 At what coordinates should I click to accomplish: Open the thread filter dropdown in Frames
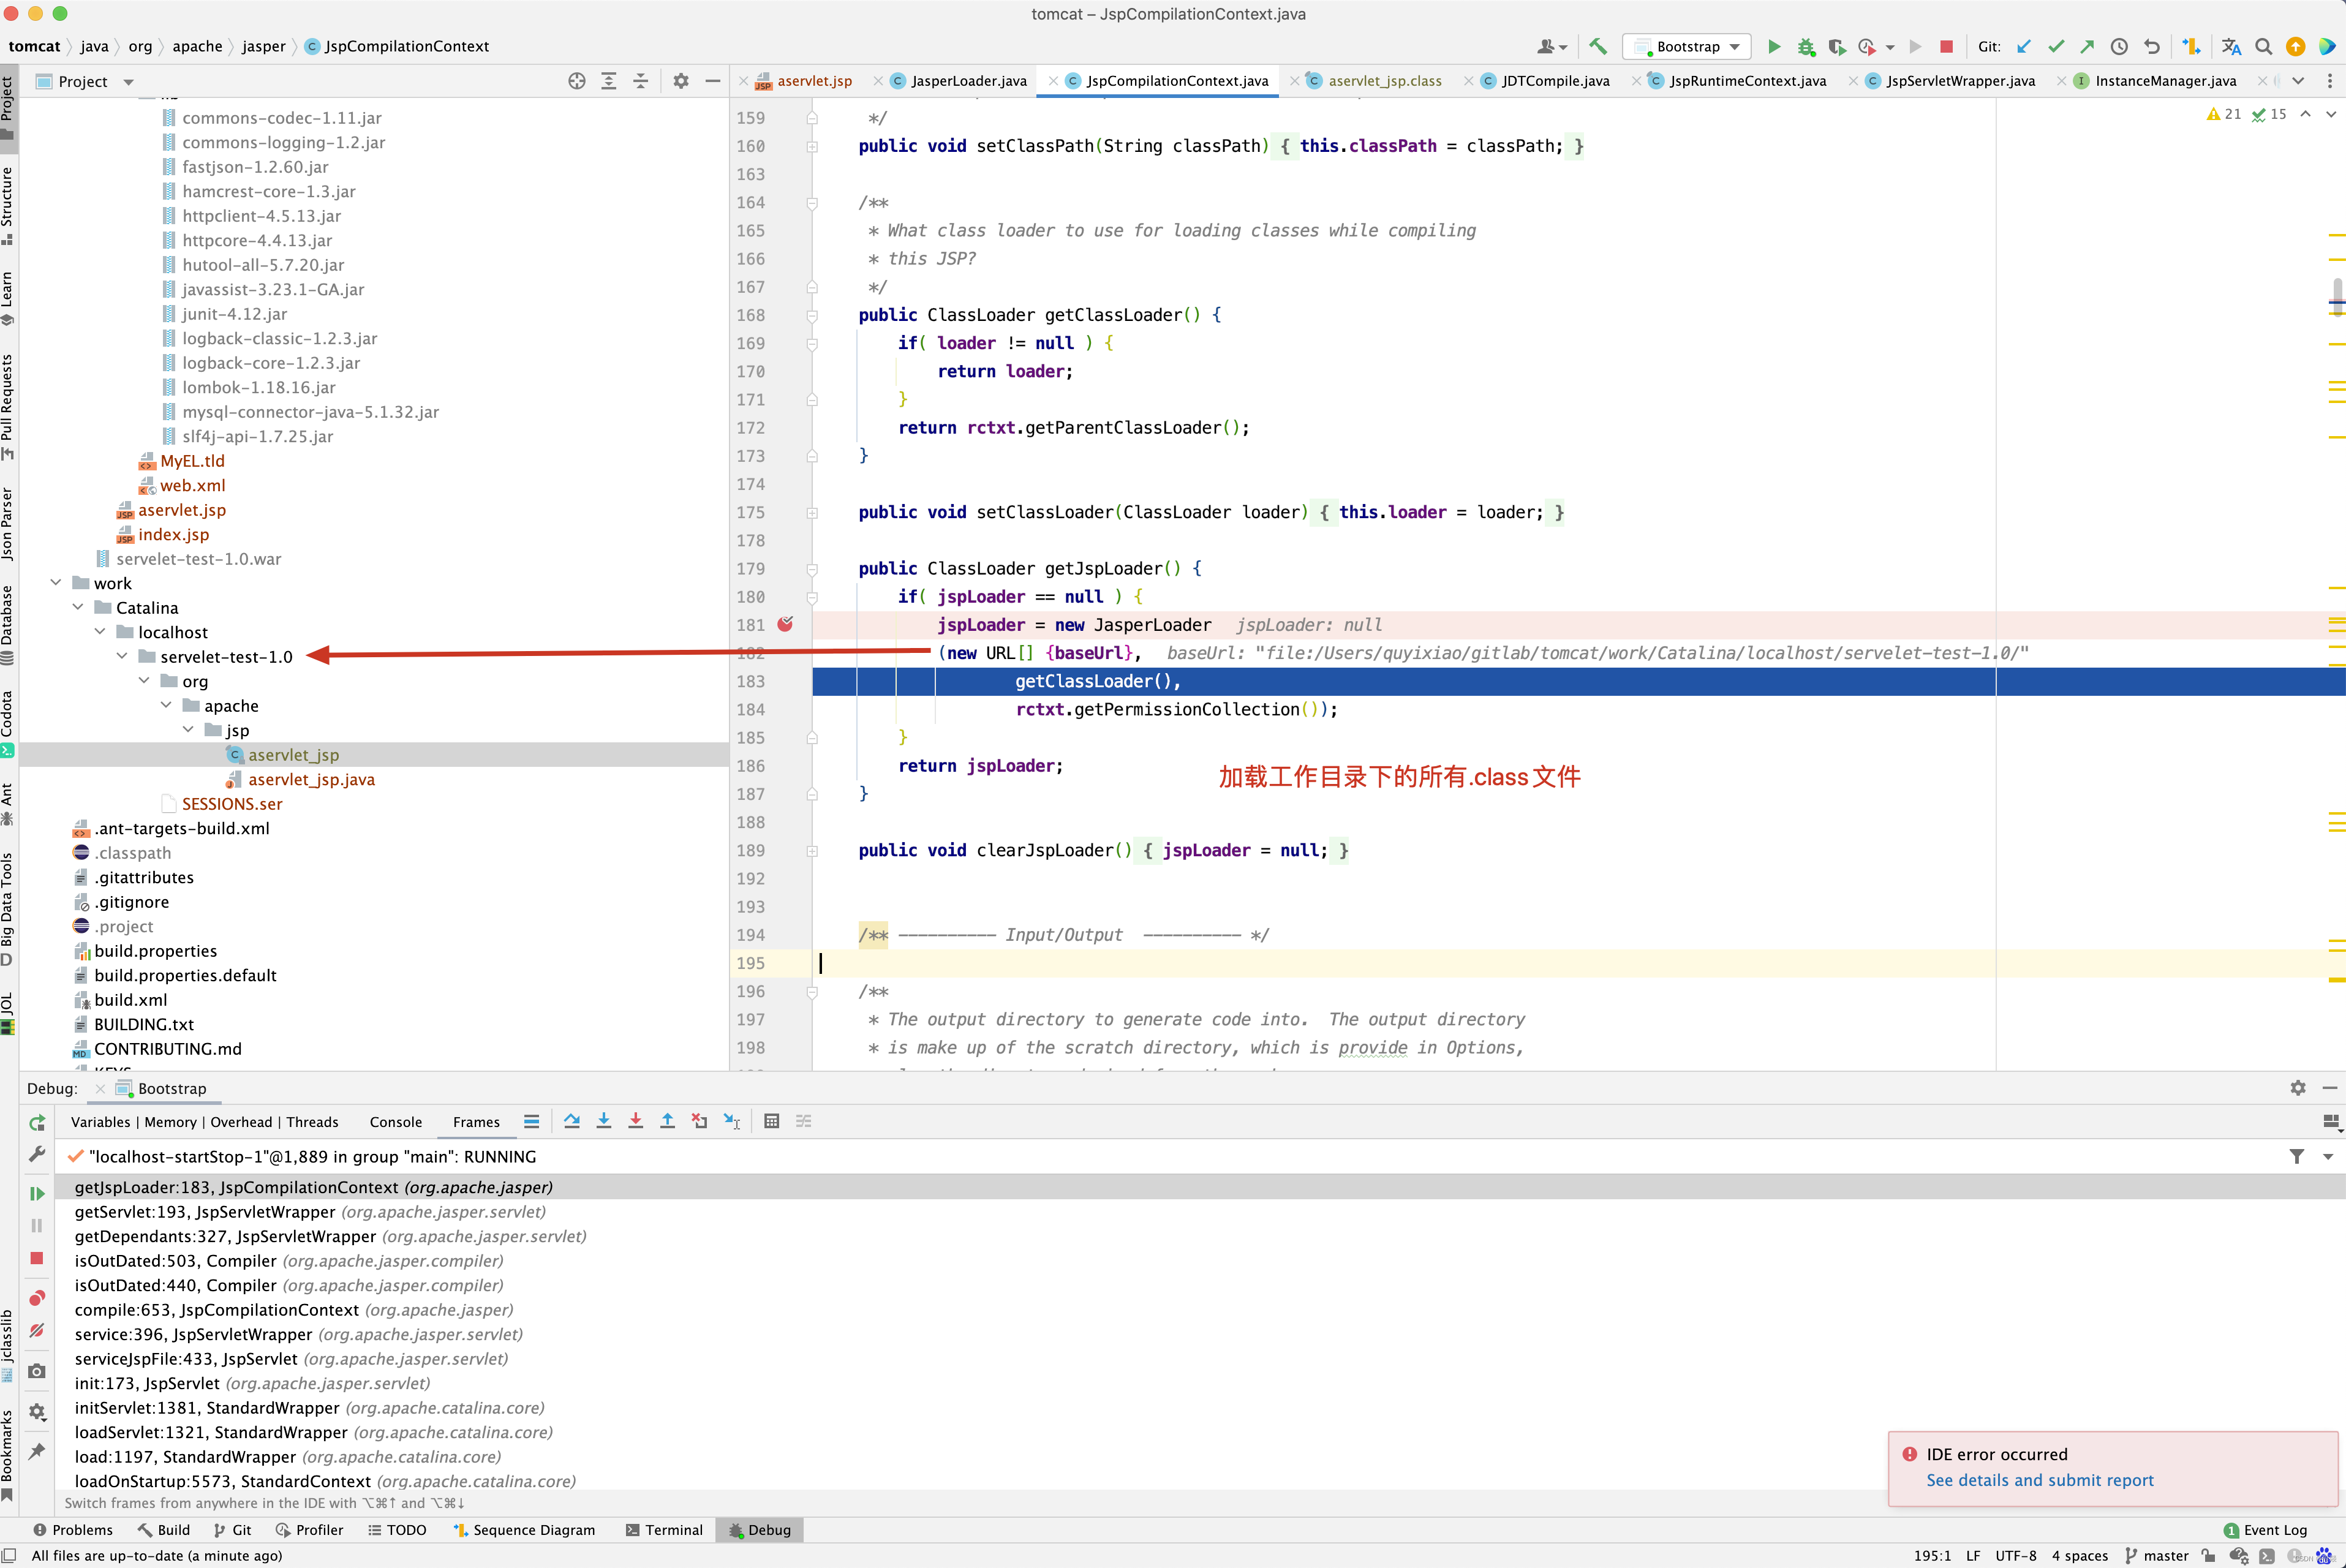click(x=2328, y=1156)
